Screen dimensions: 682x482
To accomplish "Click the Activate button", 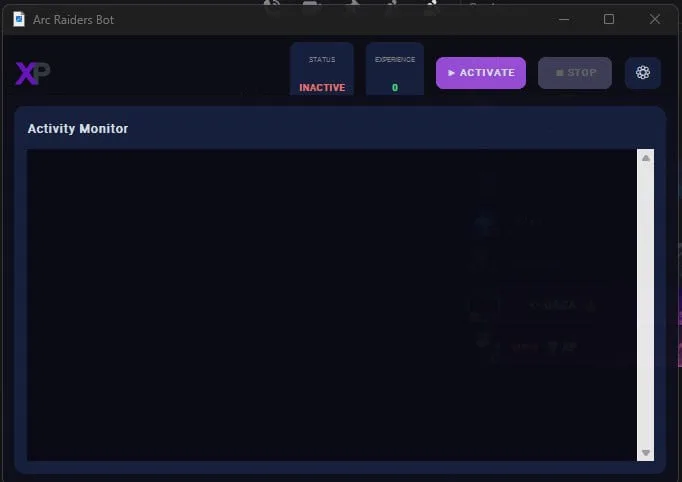I will 481,73.
